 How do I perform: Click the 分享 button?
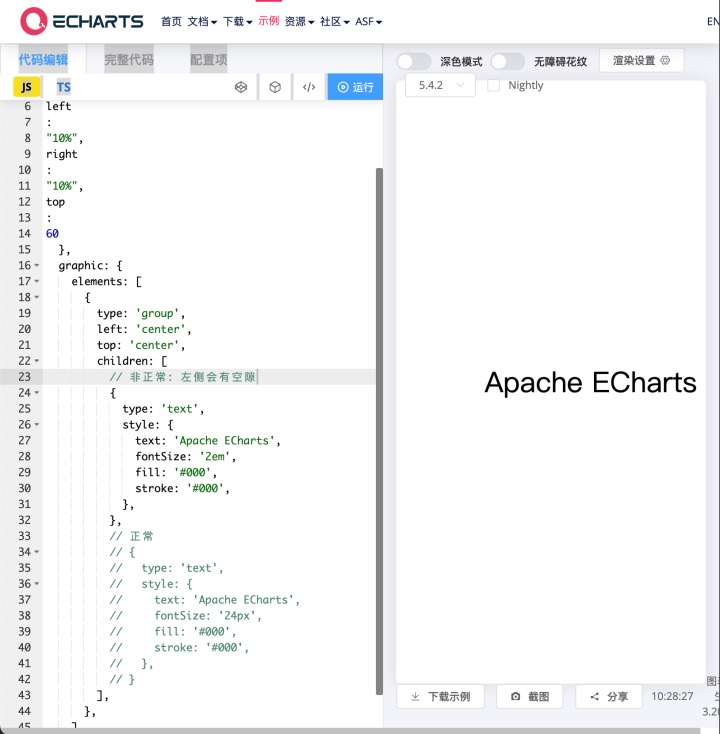coord(609,697)
